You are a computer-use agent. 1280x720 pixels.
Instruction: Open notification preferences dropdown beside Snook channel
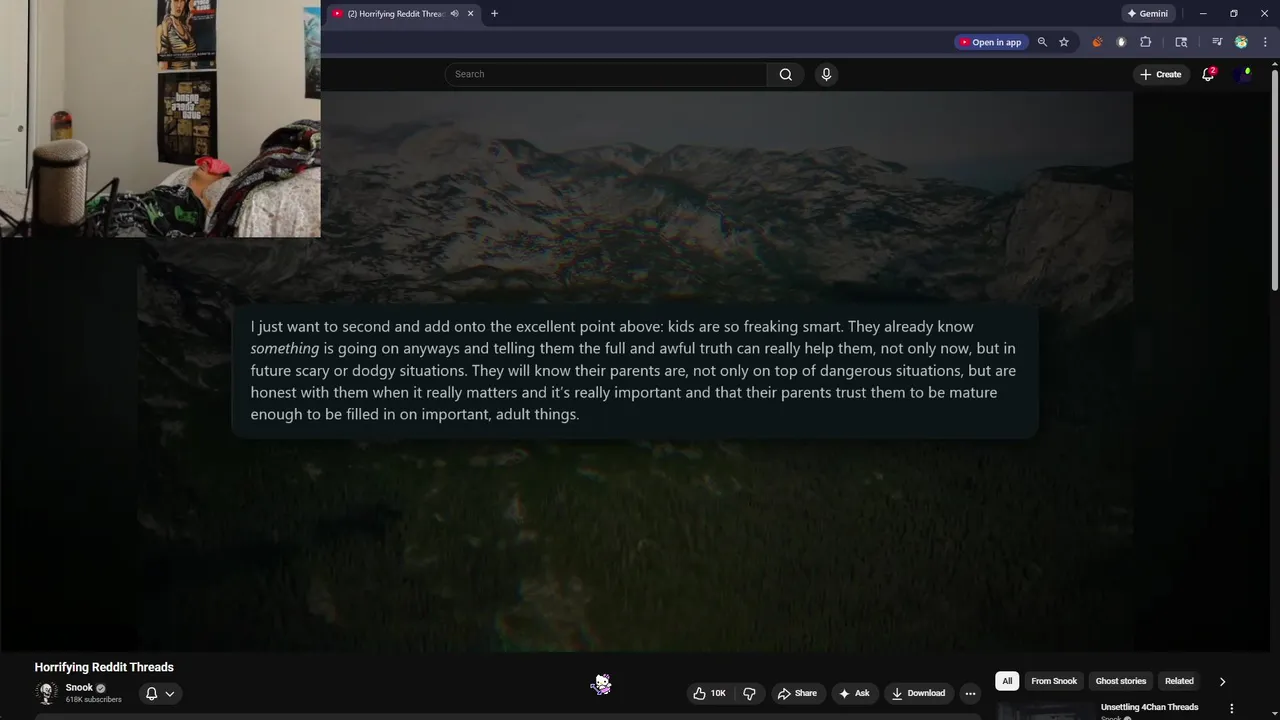coord(160,693)
